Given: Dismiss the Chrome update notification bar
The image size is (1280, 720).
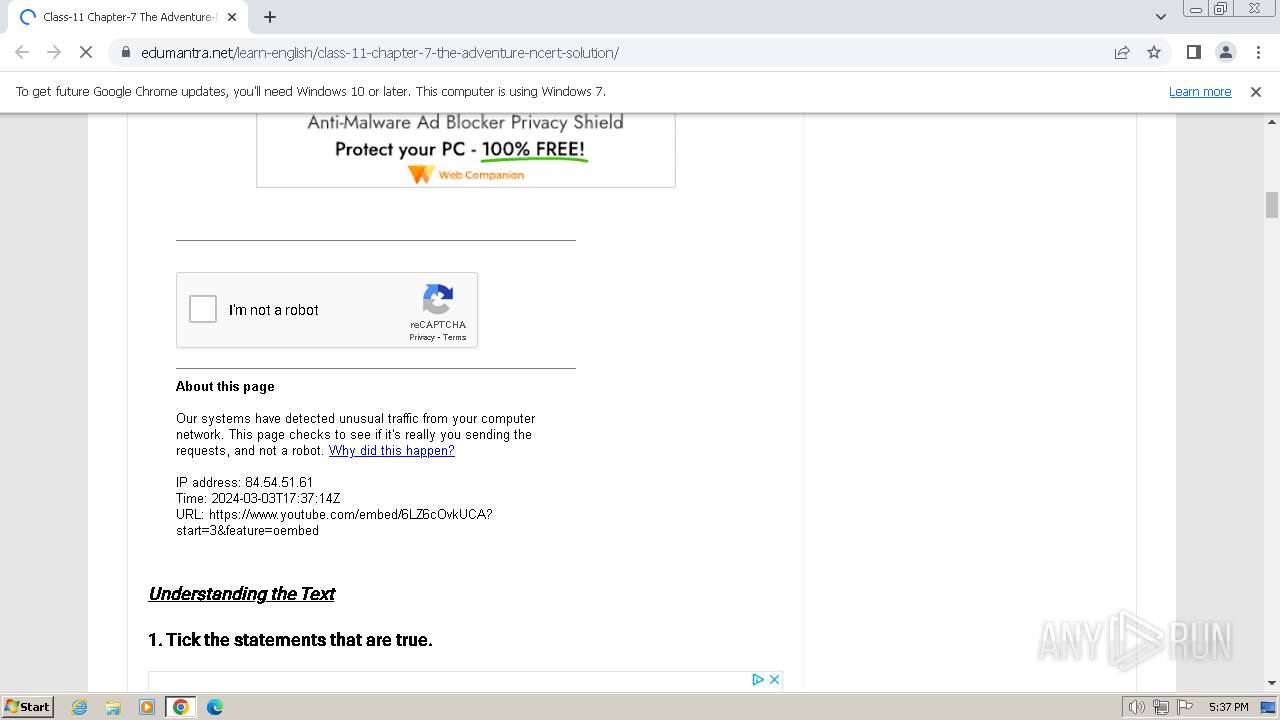Looking at the screenshot, I should (1256, 91).
